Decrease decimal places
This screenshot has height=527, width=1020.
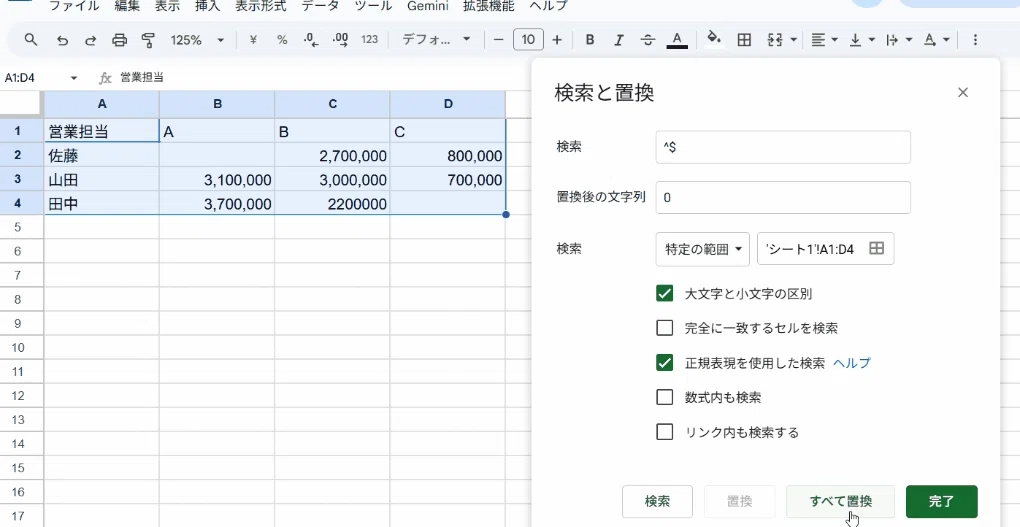coord(311,40)
